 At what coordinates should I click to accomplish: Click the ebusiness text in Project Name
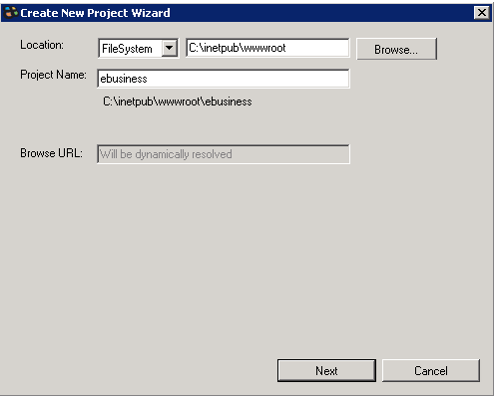tap(124, 79)
